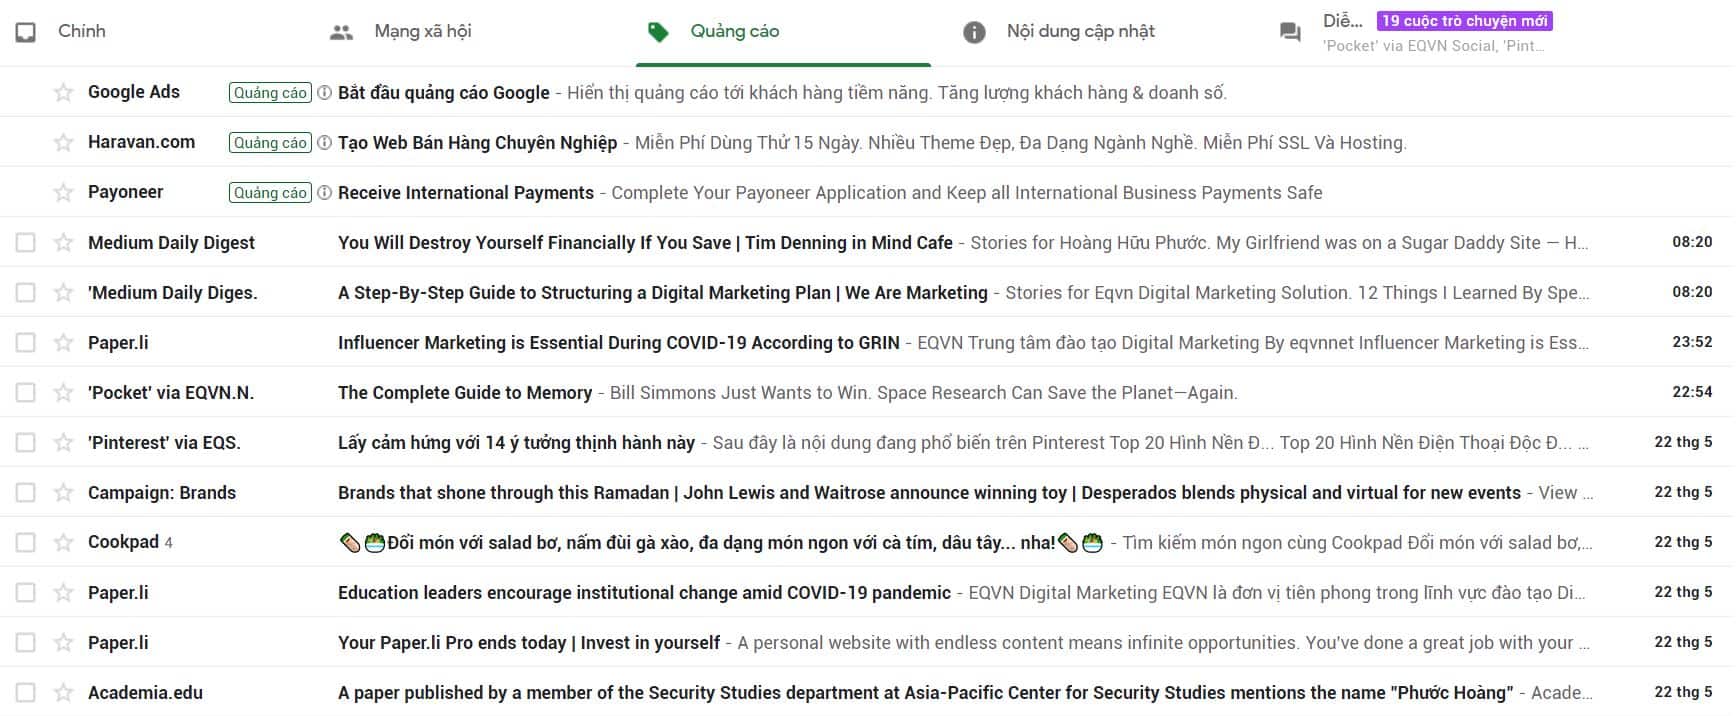Click the 'Quảng cáo' badge on Haravan.com row
Image resolution: width=1736 pixels, height=716 pixels.
point(270,143)
